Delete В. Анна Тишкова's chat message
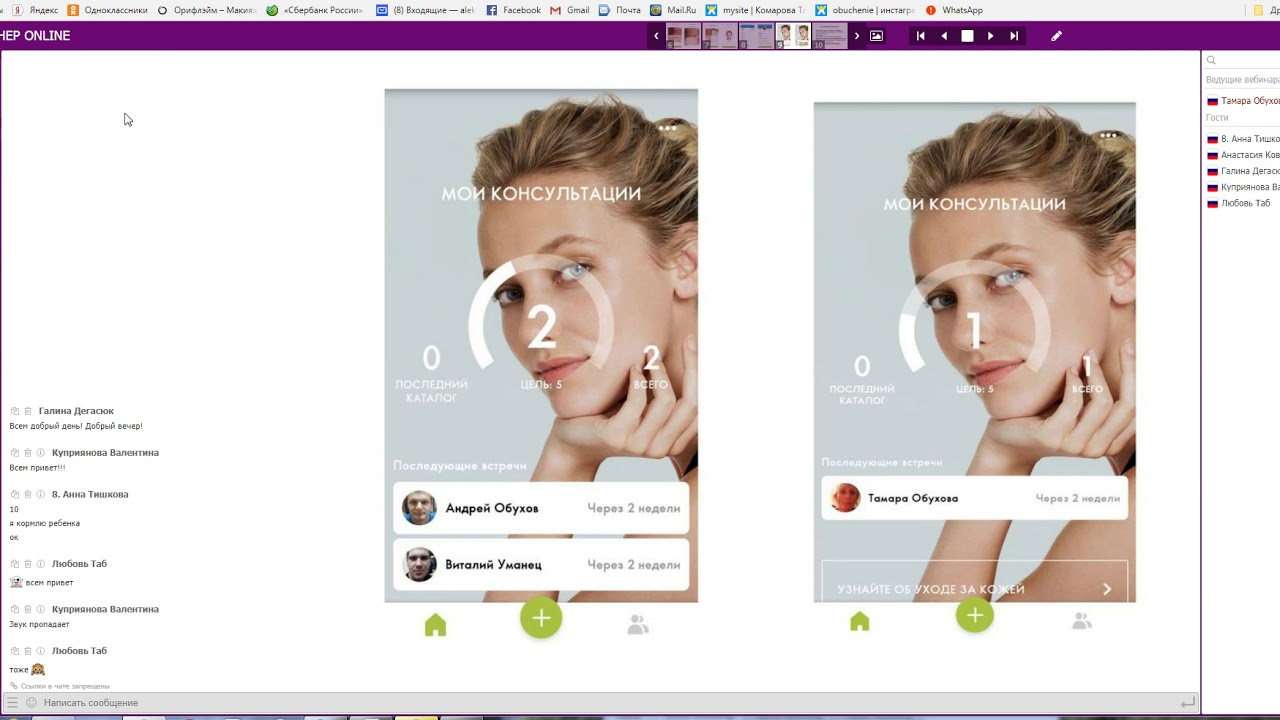Image resolution: width=1280 pixels, height=720 pixels. [28, 494]
